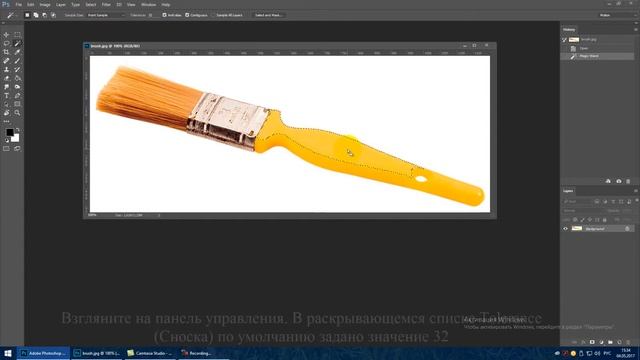Click the Select and Mask button
This screenshot has width=640, height=360.
268,15
